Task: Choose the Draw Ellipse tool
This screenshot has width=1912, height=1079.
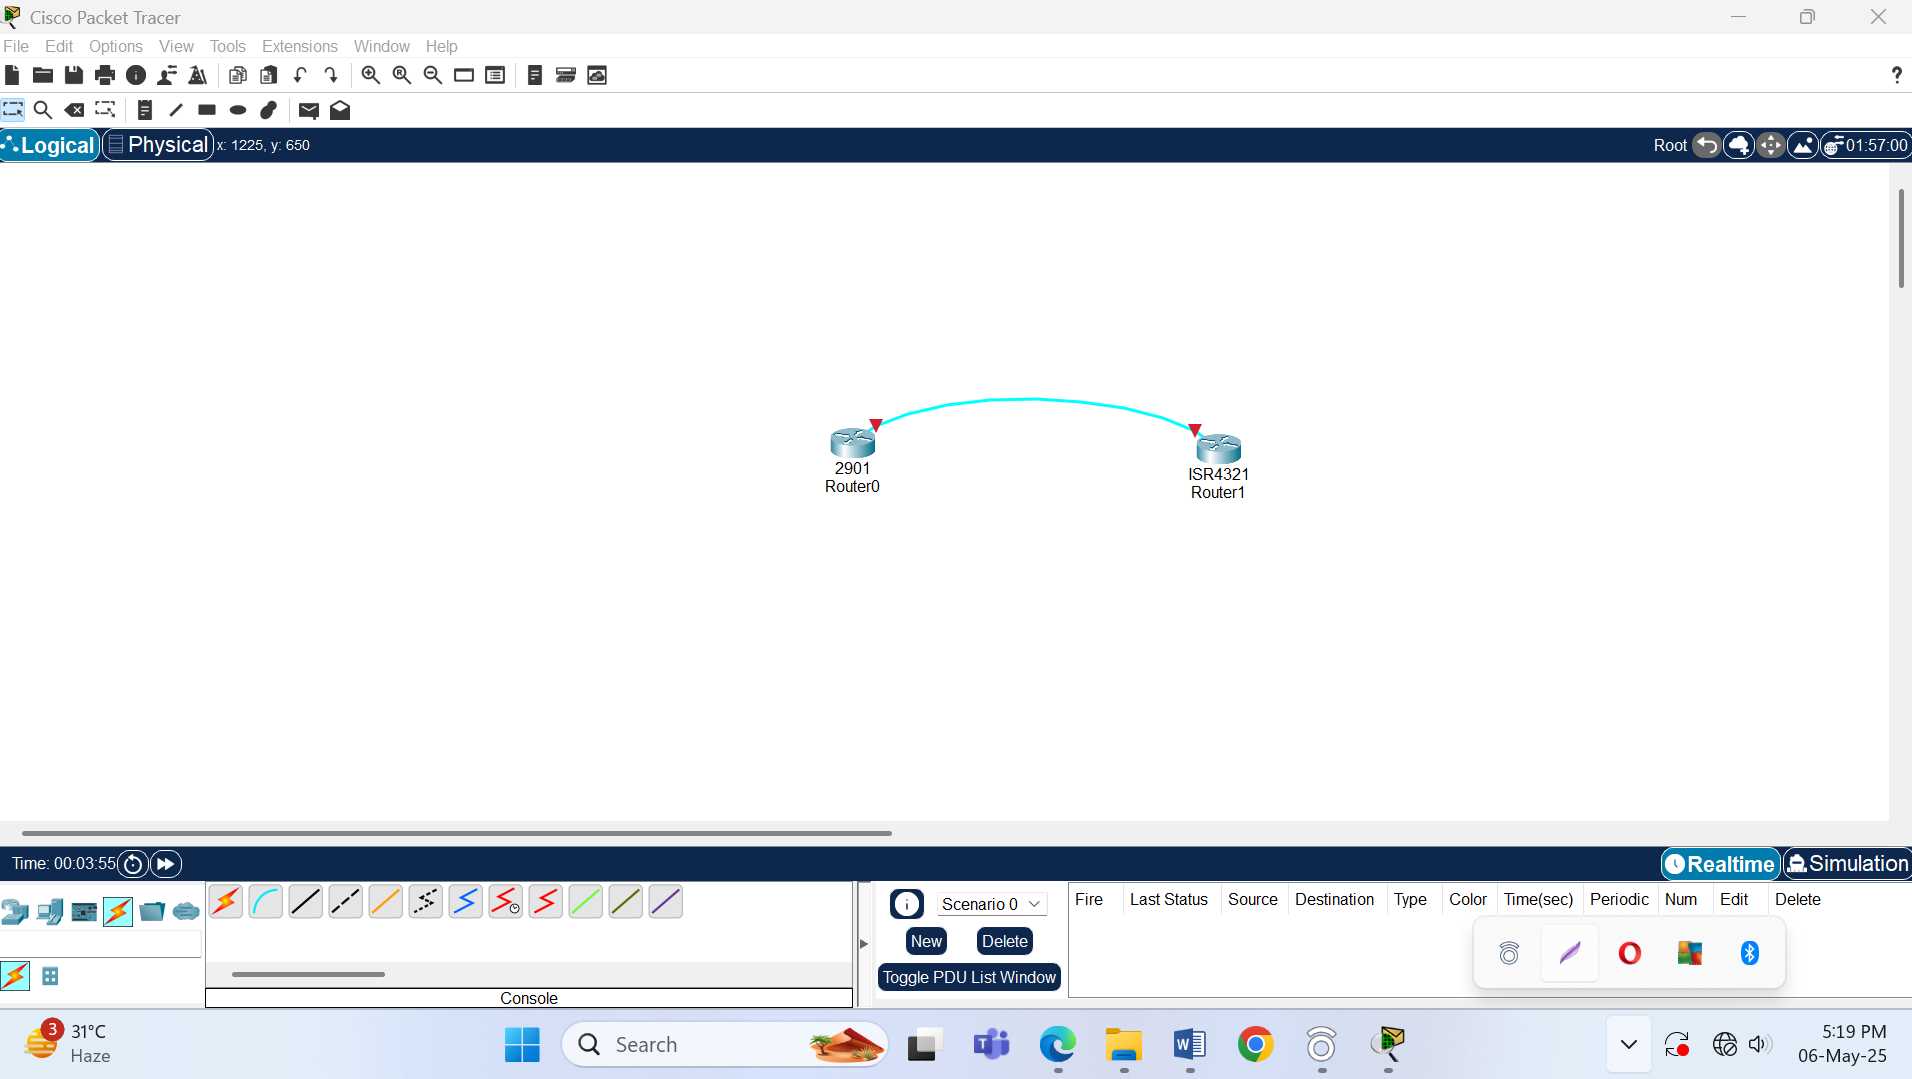Action: [x=238, y=110]
